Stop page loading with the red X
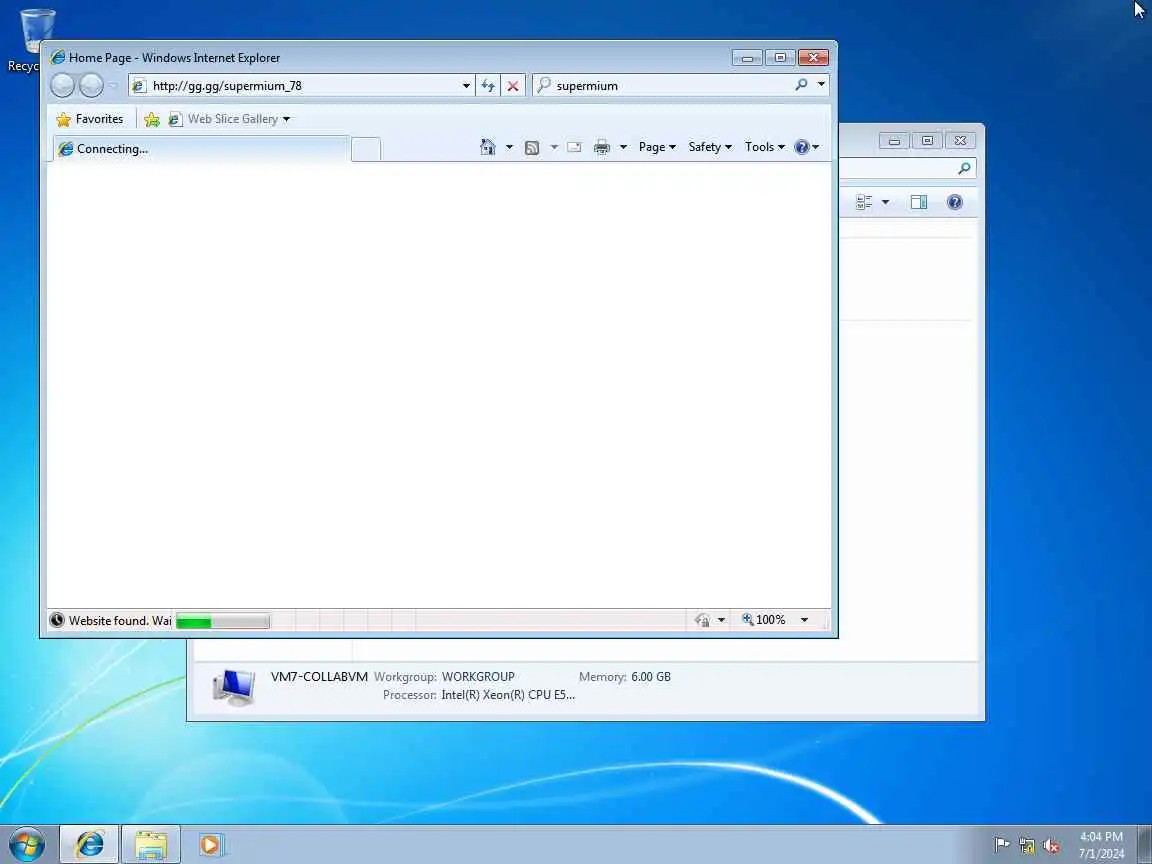Viewport: 1152px width, 864px height. tap(513, 86)
